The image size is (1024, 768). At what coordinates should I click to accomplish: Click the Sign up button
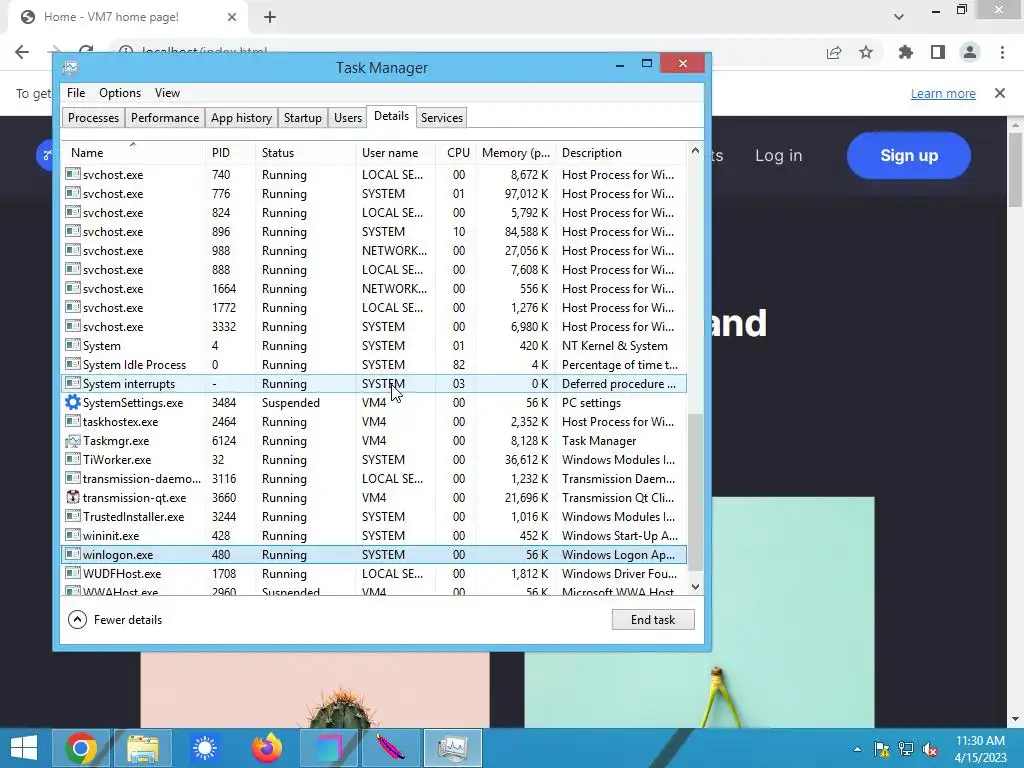pos(908,155)
